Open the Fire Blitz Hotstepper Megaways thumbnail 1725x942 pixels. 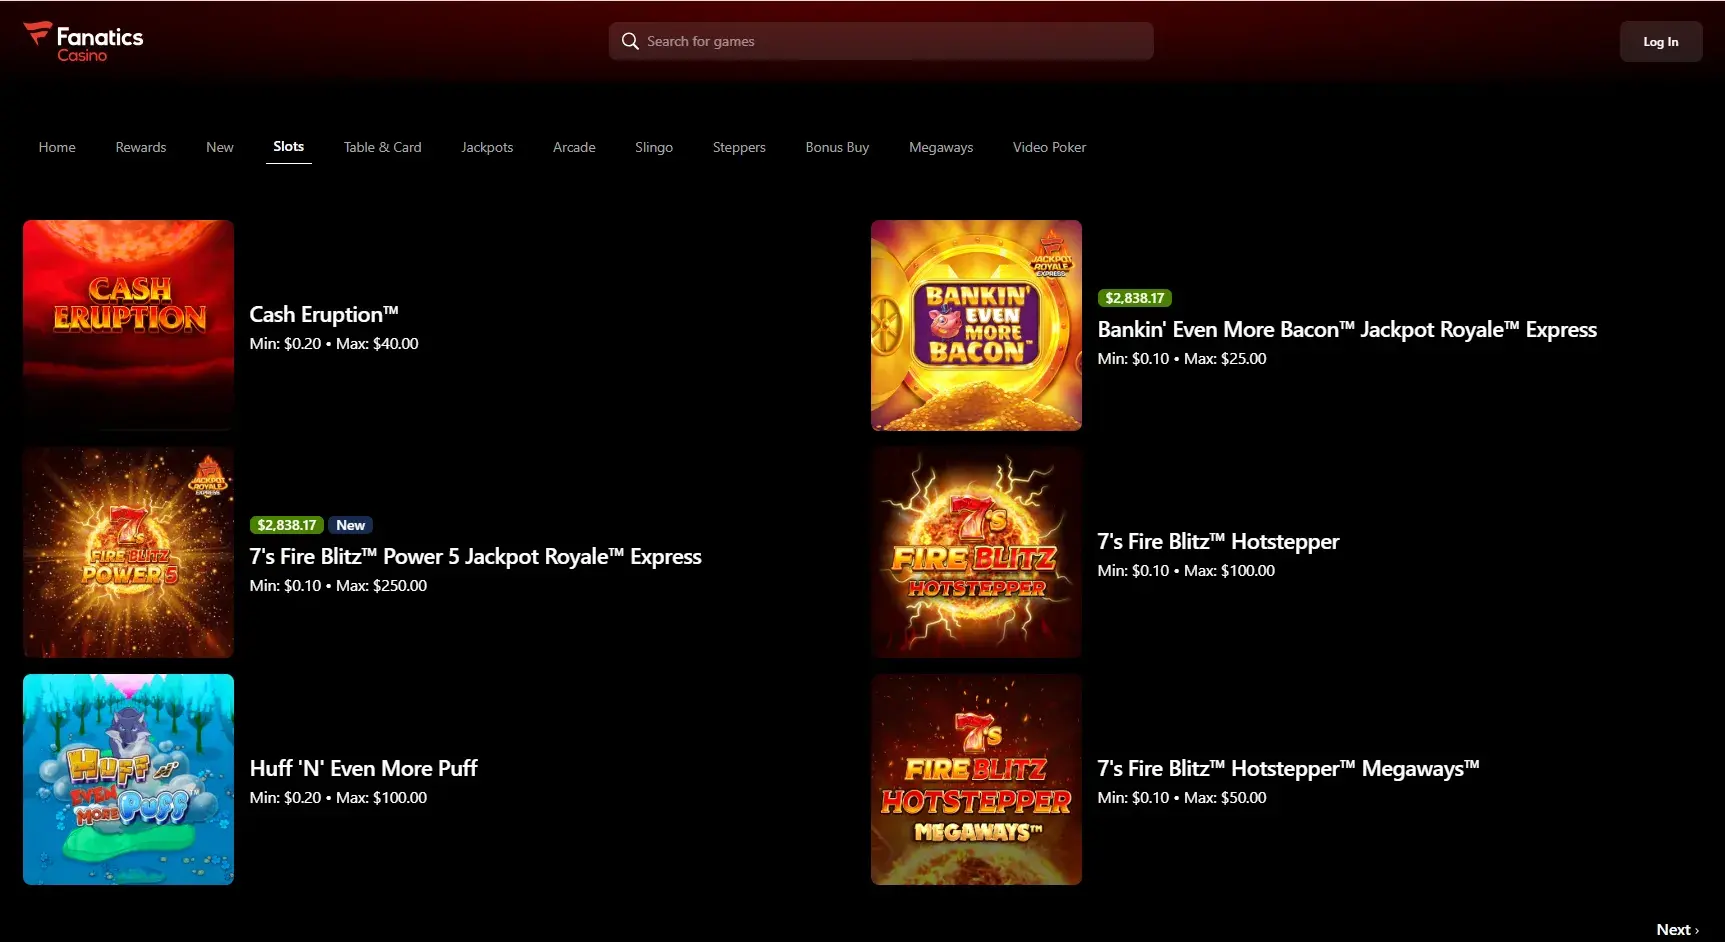(x=976, y=779)
